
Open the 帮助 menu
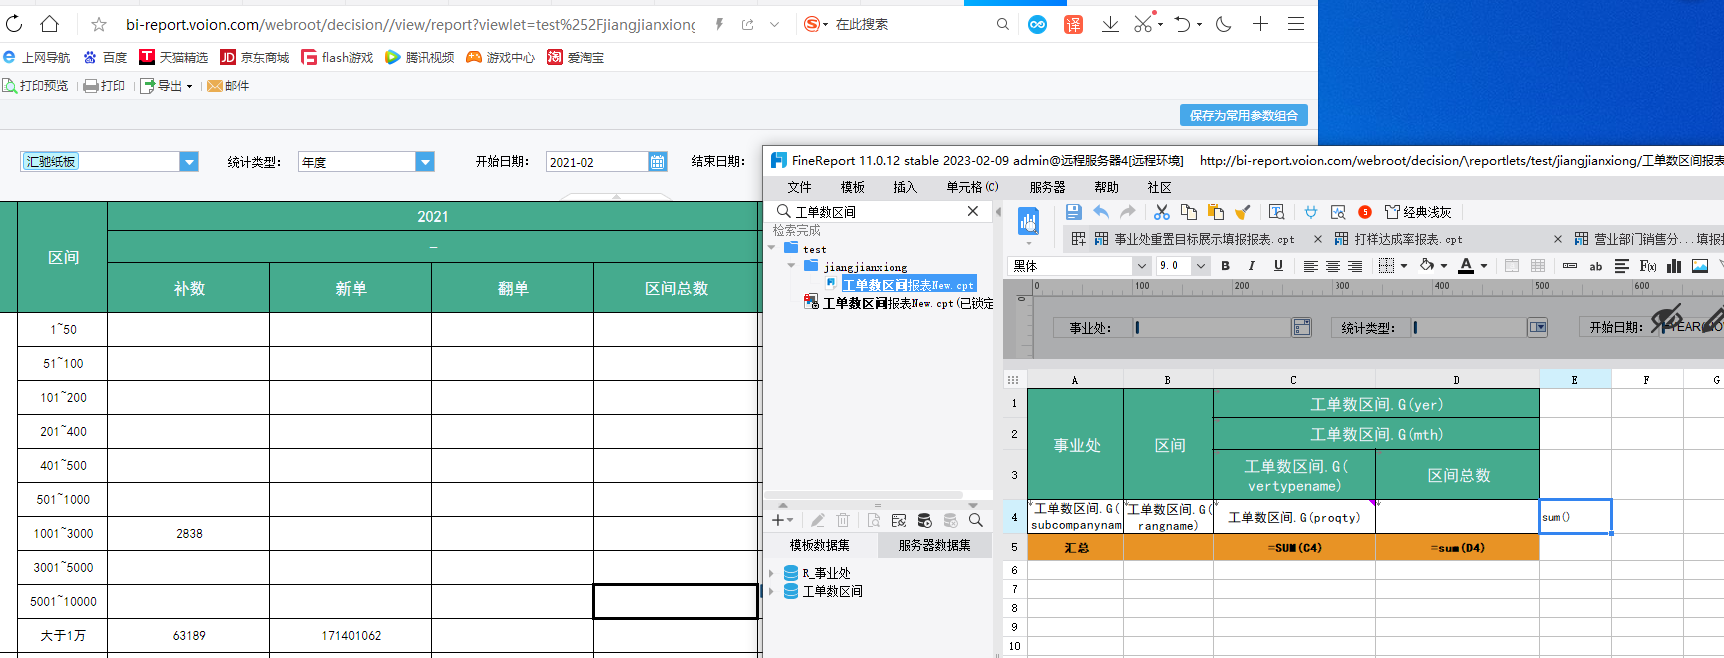tap(1106, 187)
